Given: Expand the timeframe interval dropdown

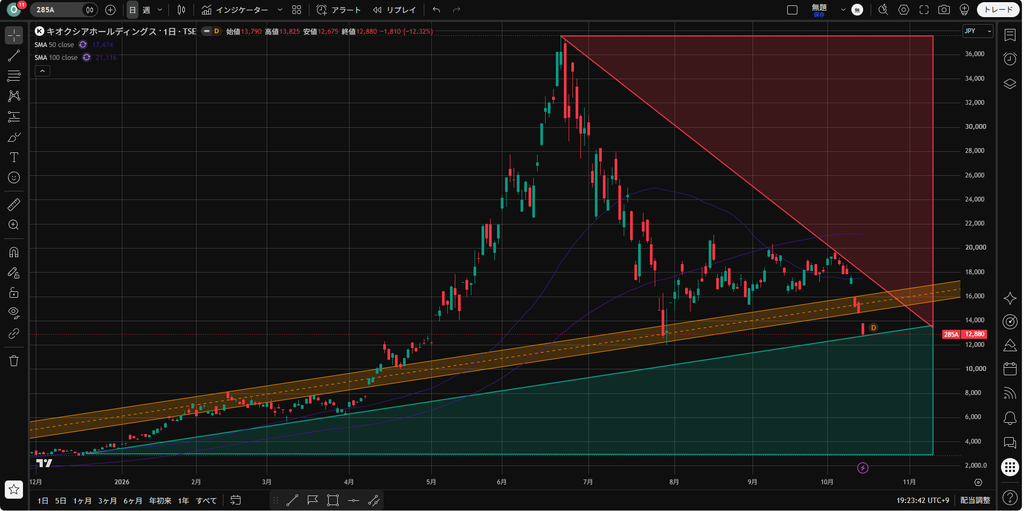Looking at the screenshot, I should pyautogui.click(x=160, y=10).
